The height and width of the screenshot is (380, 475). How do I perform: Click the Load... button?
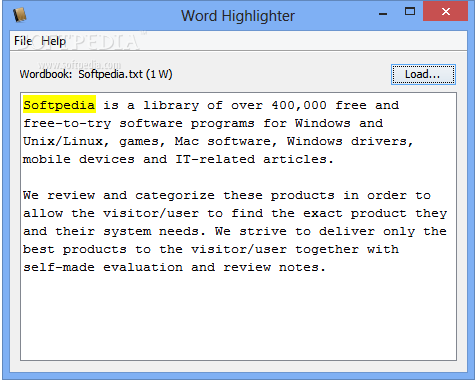coord(423,74)
